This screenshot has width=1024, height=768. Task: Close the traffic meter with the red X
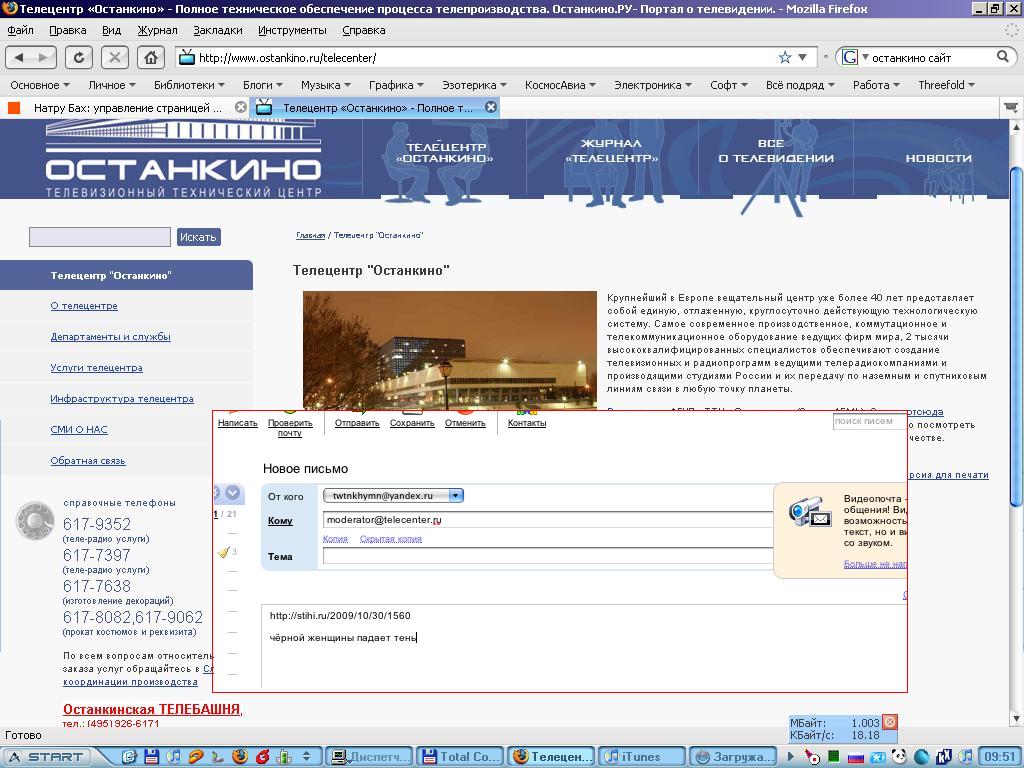[889, 722]
